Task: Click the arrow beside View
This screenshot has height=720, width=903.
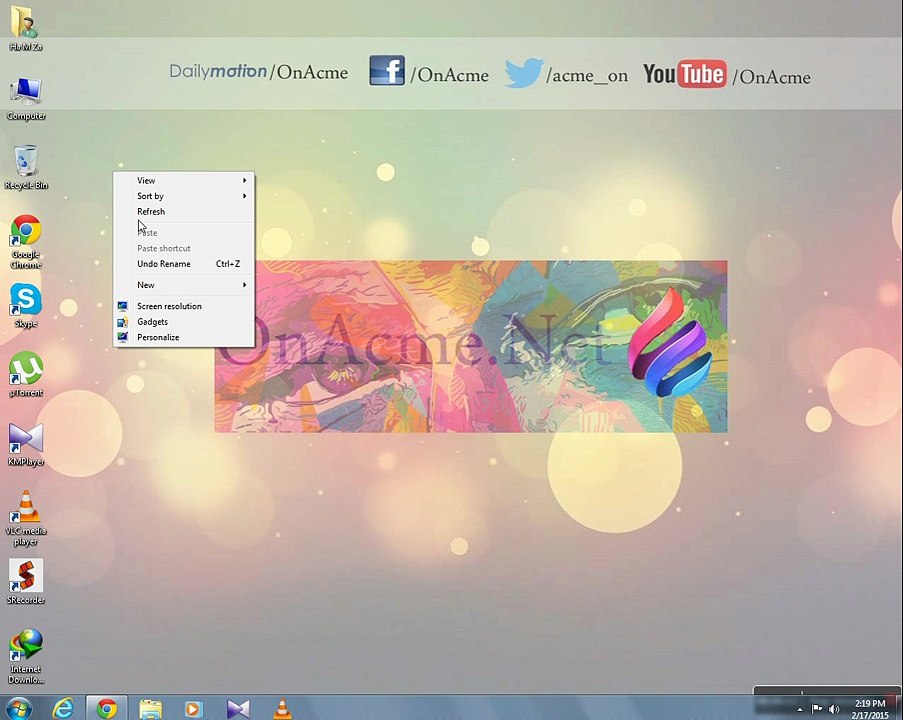Action: pos(245,180)
